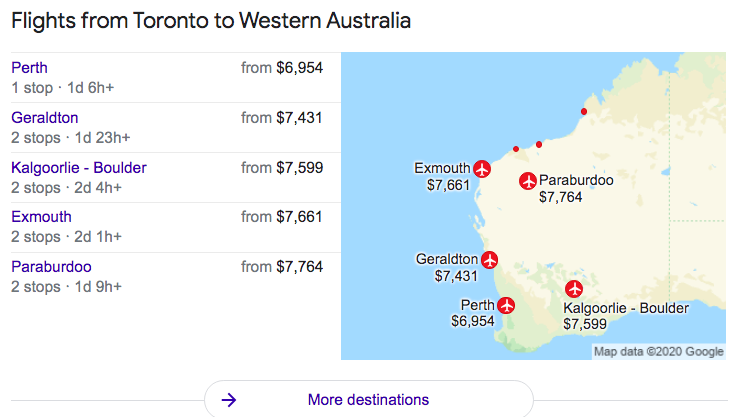746x417 pixels.
Task: Click the $7,764 Paraburdoo price label on map
Action: 560,197
